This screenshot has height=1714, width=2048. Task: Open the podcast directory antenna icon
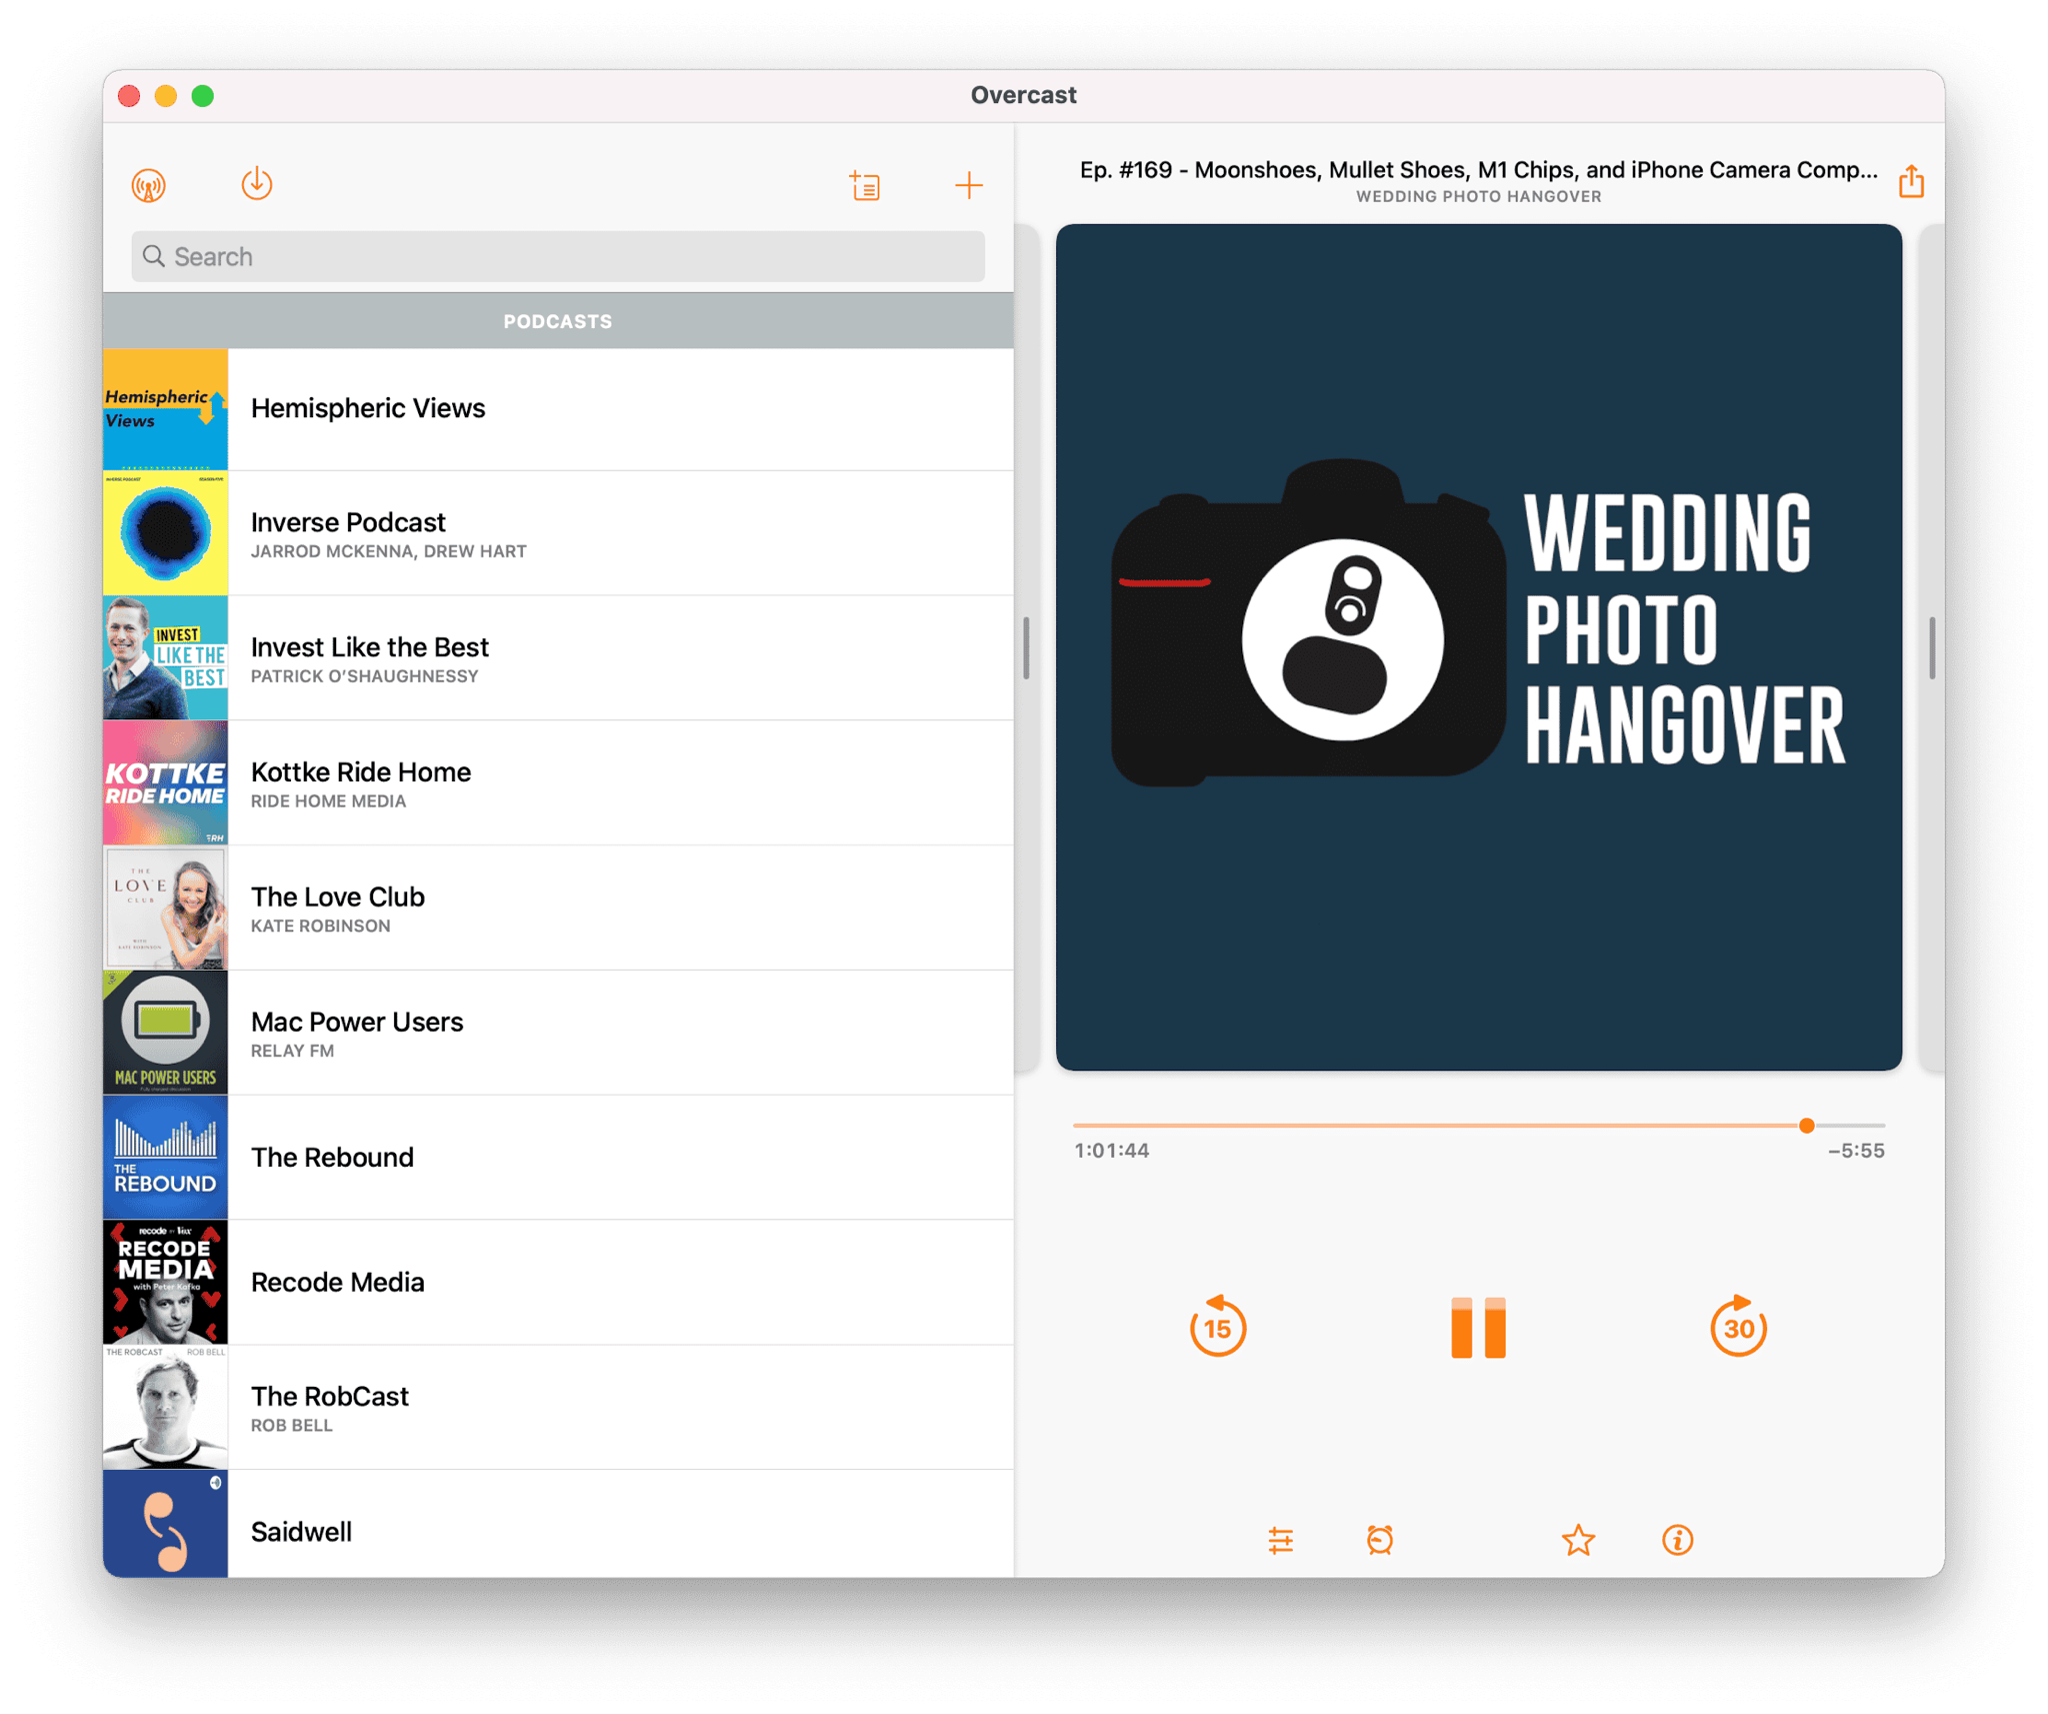tap(149, 185)
